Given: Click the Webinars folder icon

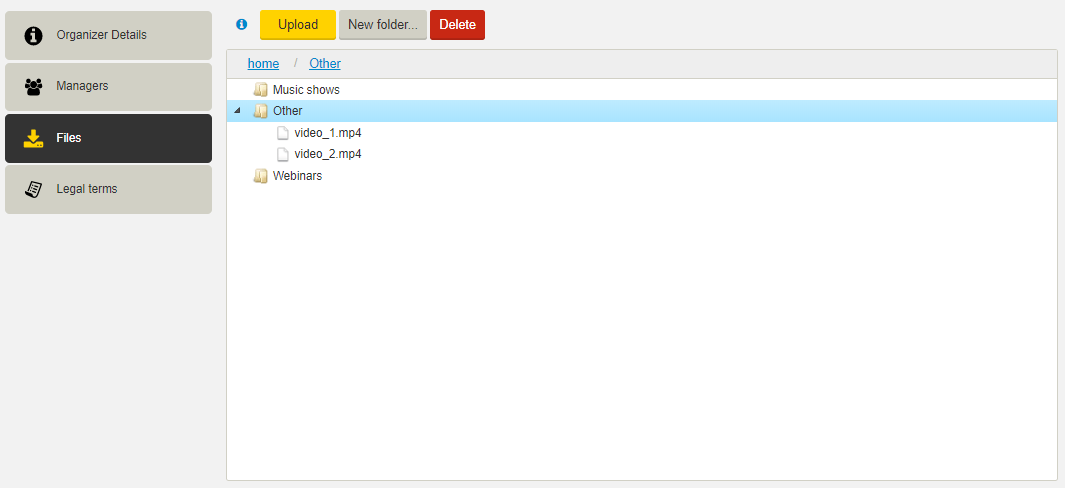Looking at the screenshot, I should [260, 176].
